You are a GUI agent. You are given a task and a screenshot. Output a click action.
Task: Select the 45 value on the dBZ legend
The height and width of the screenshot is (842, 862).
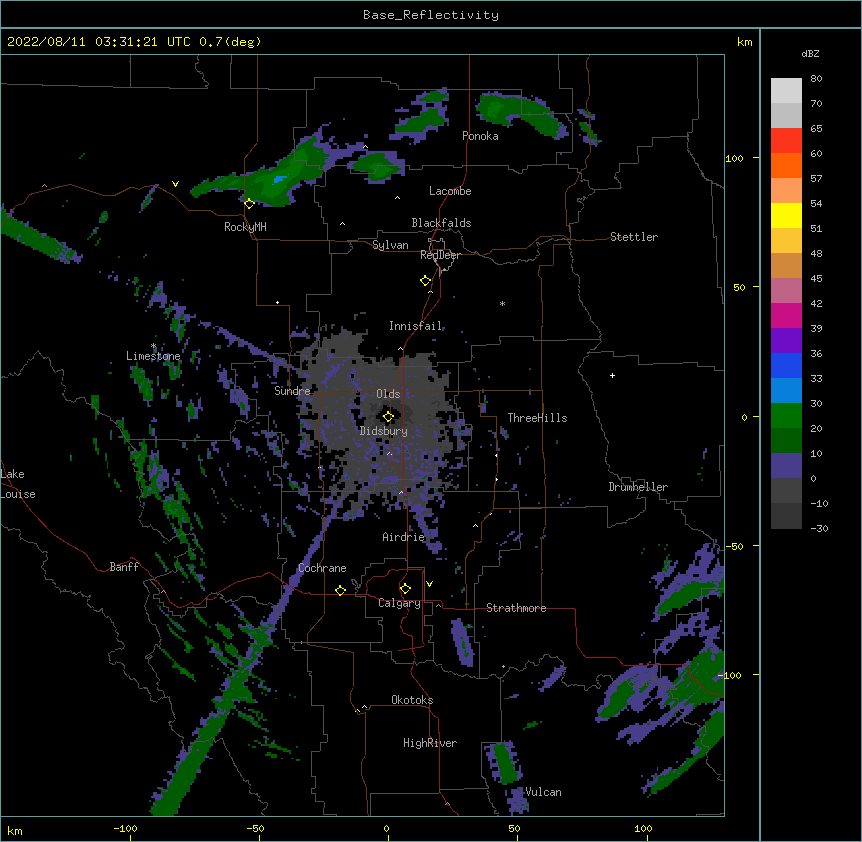point(816,278)
